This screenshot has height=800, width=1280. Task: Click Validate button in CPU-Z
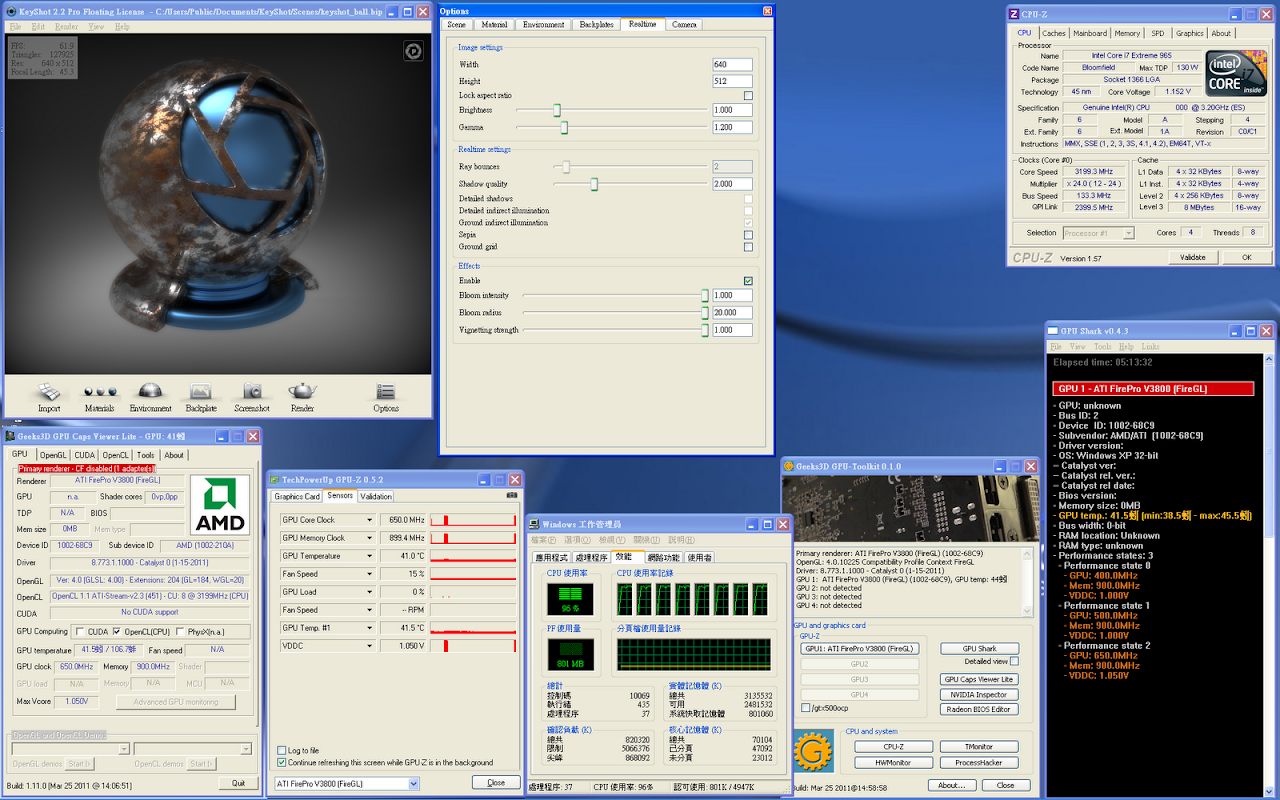1193,257
